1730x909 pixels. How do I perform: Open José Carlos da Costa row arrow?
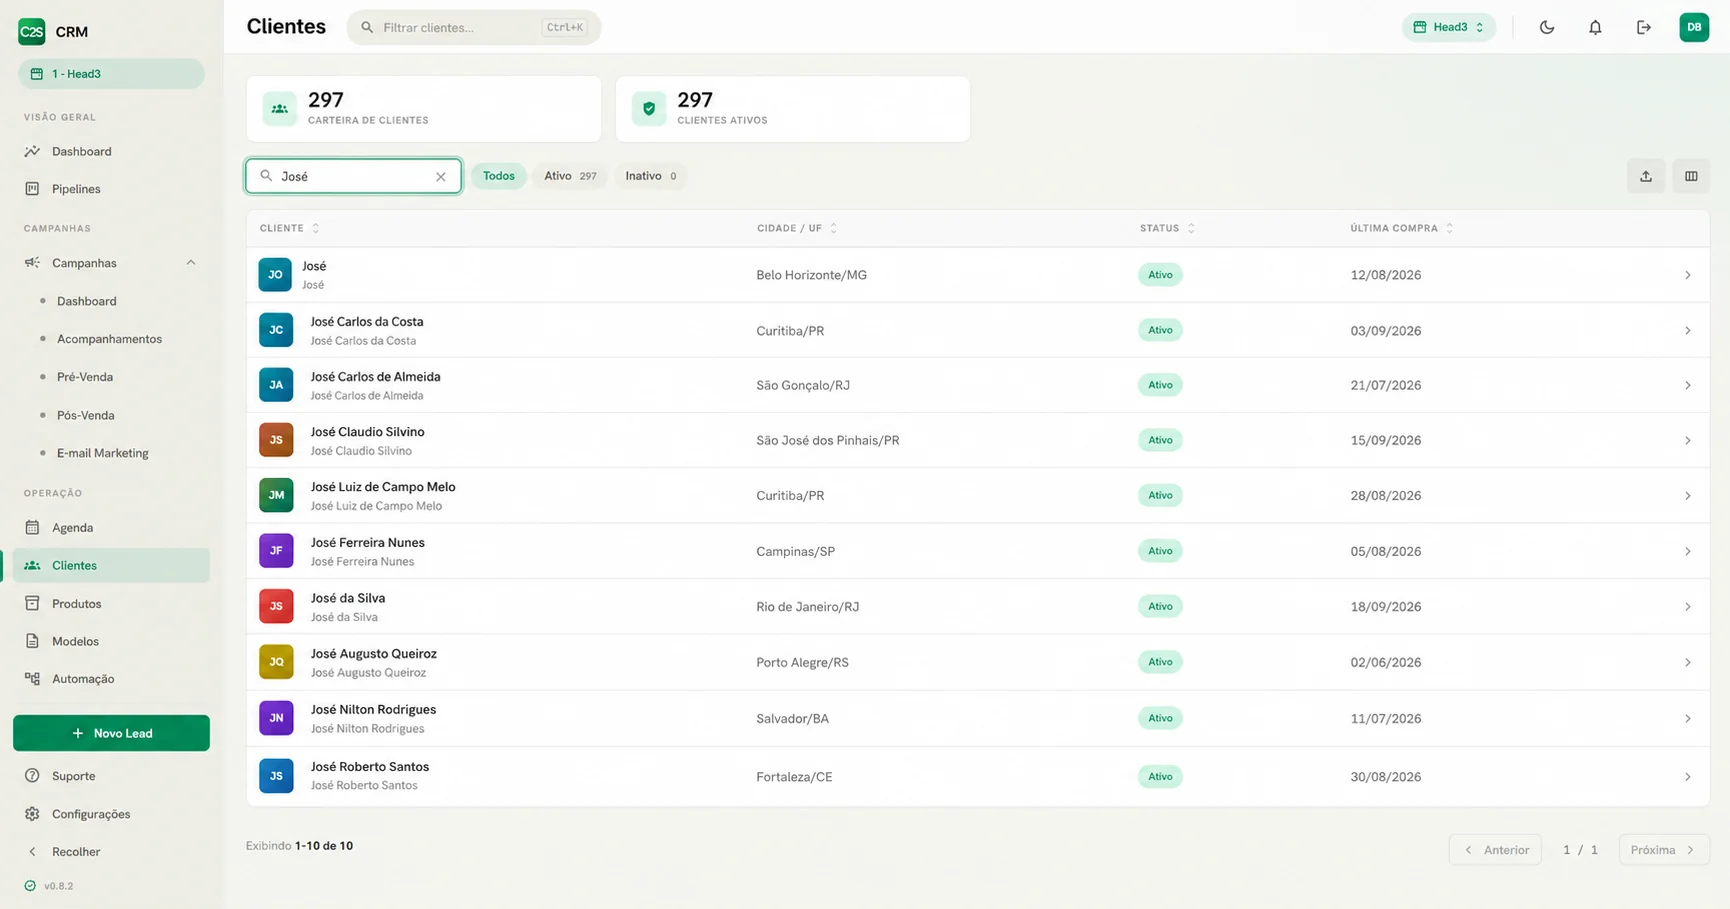click(x=1687, y=331)
